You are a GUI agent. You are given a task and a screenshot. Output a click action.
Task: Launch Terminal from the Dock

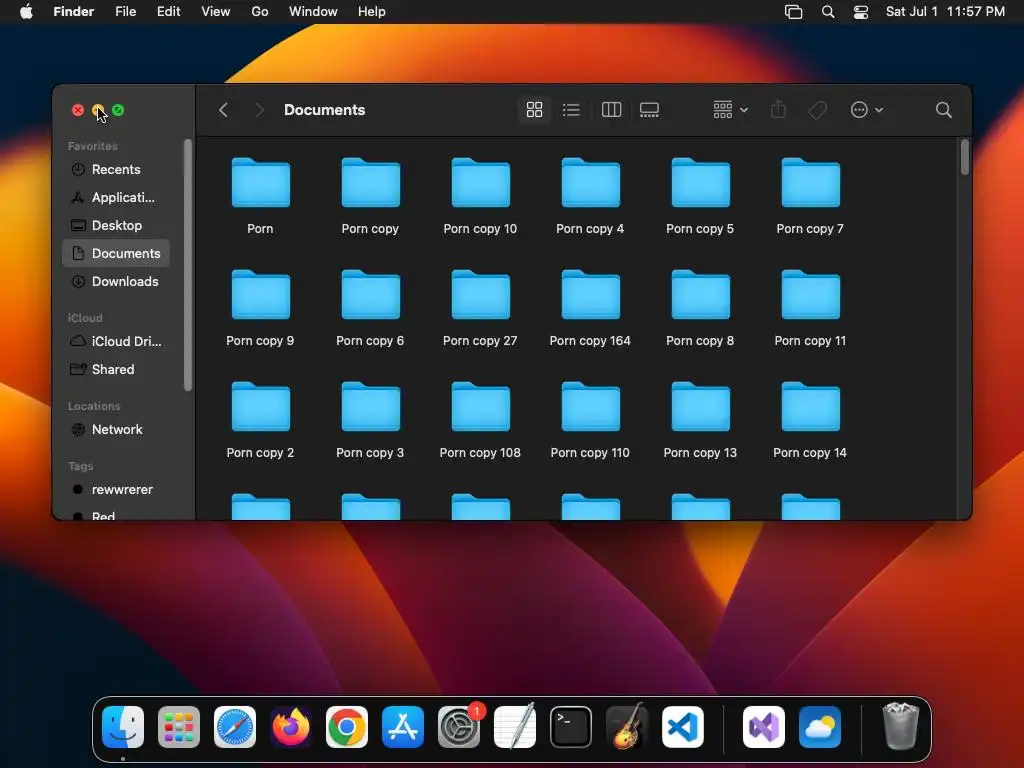tap(571, 727)
